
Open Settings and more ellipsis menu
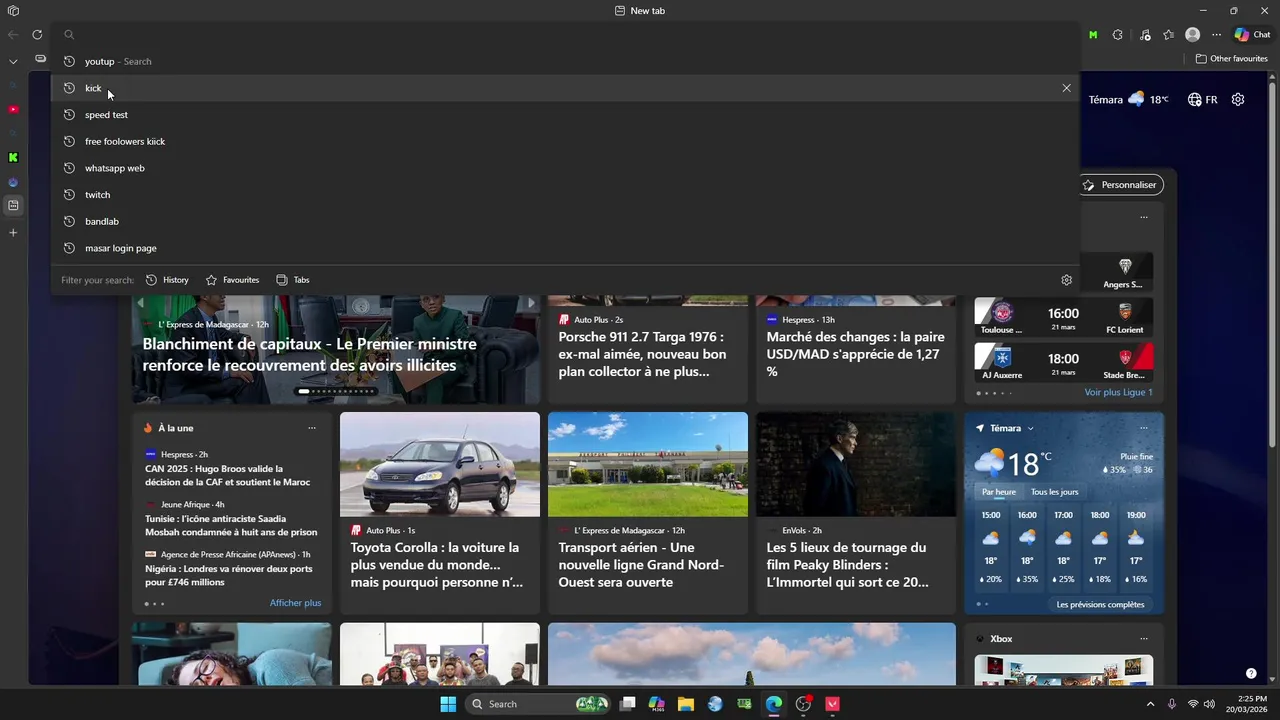pyautogui.click(x=1217, y=35)
